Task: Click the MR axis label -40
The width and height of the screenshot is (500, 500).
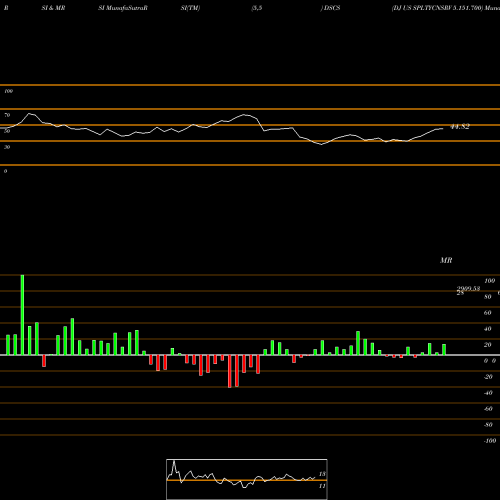Action: pos(488,393)
